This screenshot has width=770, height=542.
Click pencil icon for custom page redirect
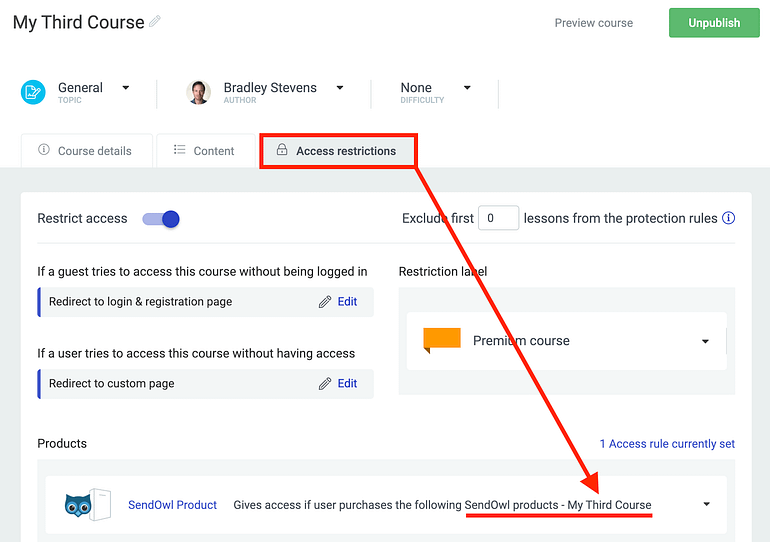[x=325, y=383]
